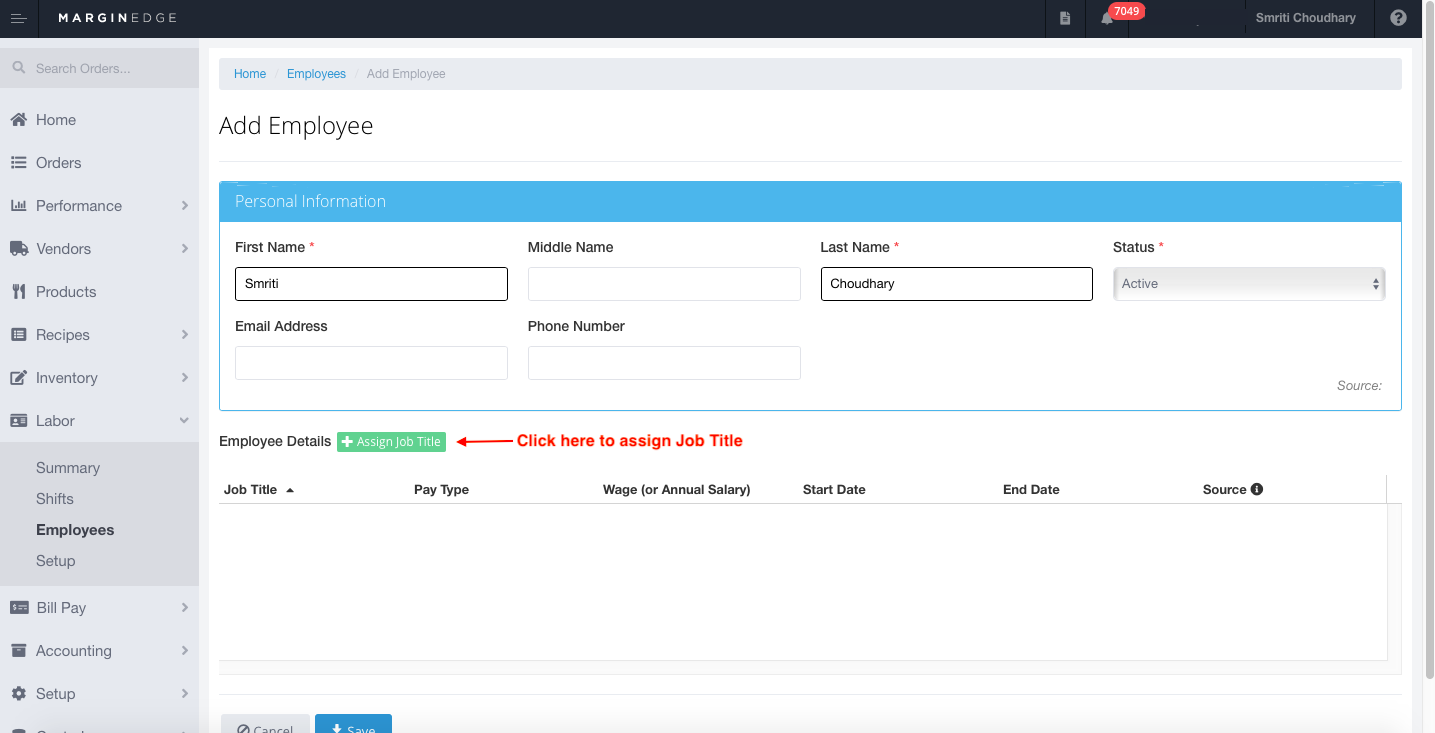Screen dimensions: 1435x733
Task: Go to Home breadcrumb link
Action: (x=250, y=74)
